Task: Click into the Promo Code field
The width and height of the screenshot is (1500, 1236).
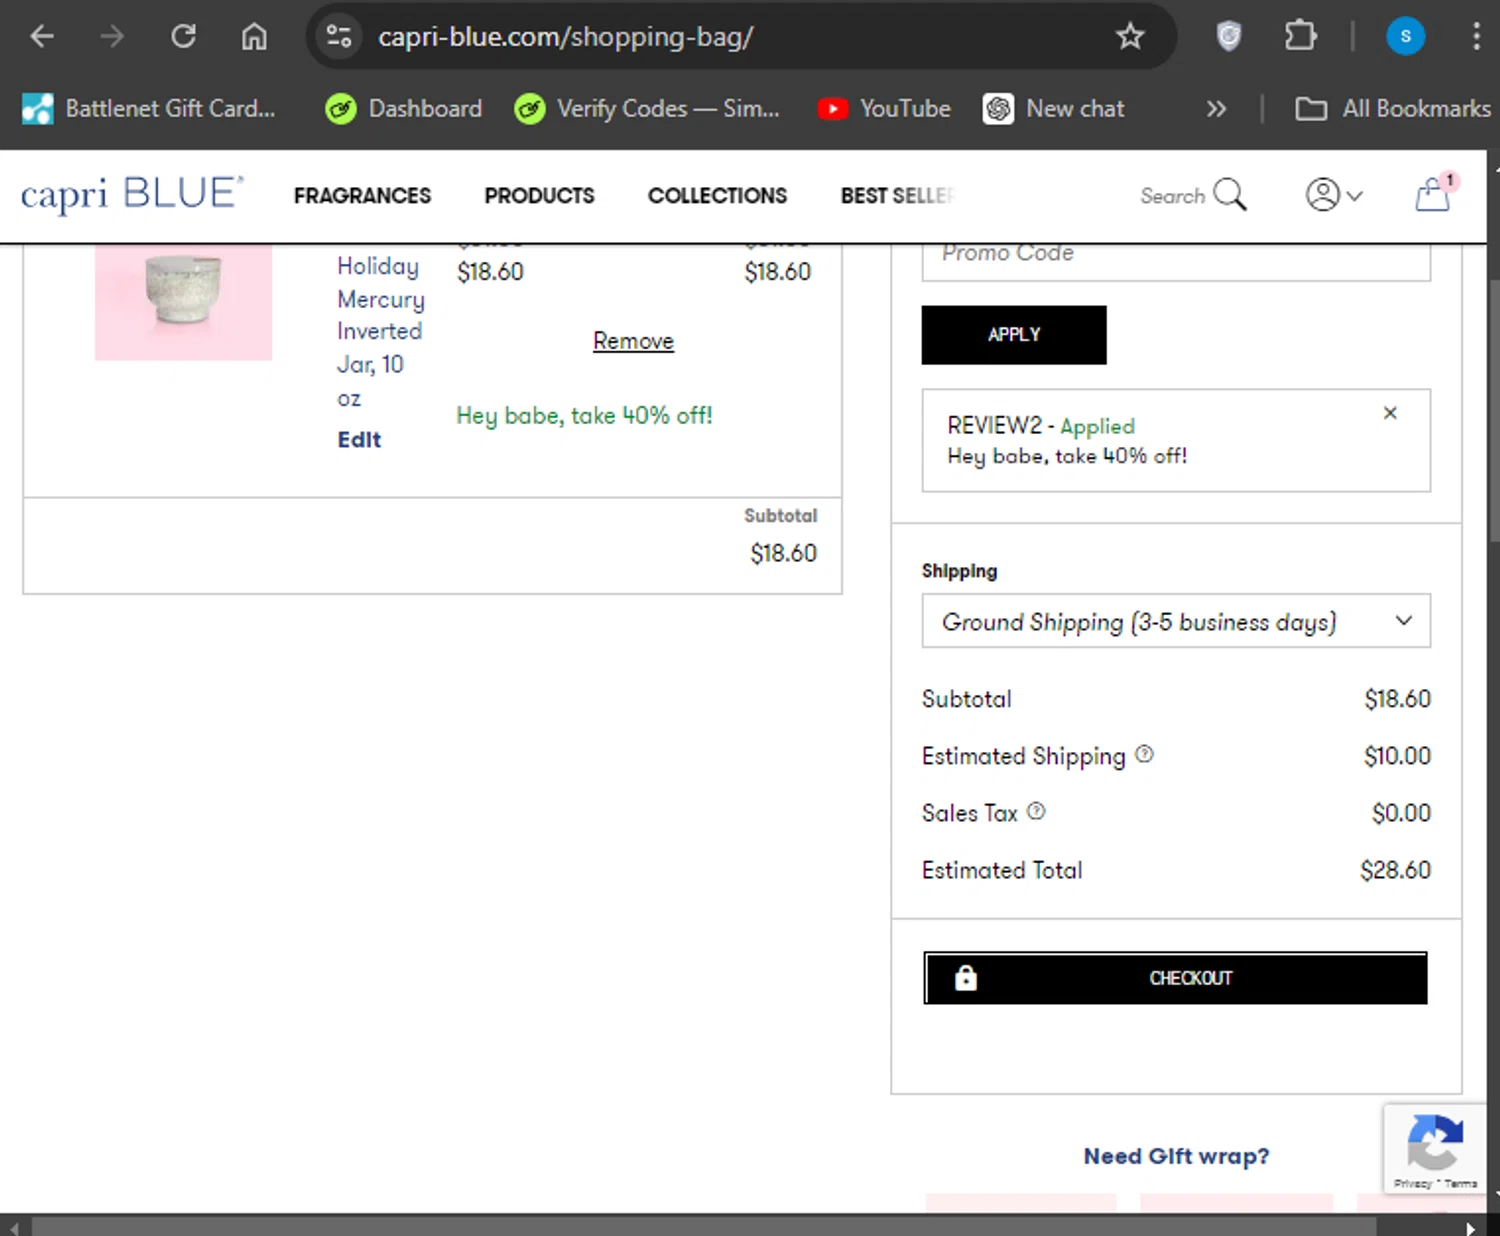Action: [x=1175, y=258]
